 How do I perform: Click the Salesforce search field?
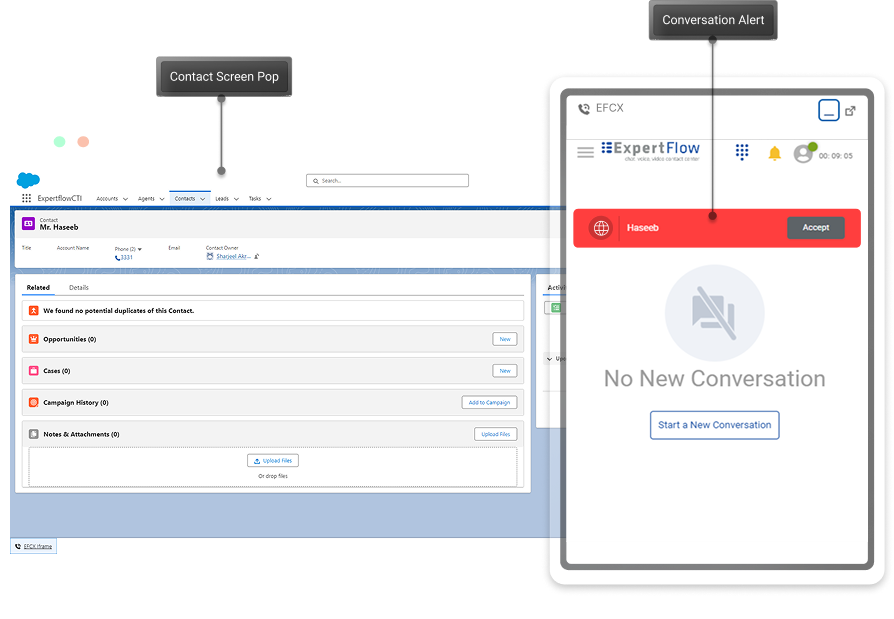click(387, 181)
